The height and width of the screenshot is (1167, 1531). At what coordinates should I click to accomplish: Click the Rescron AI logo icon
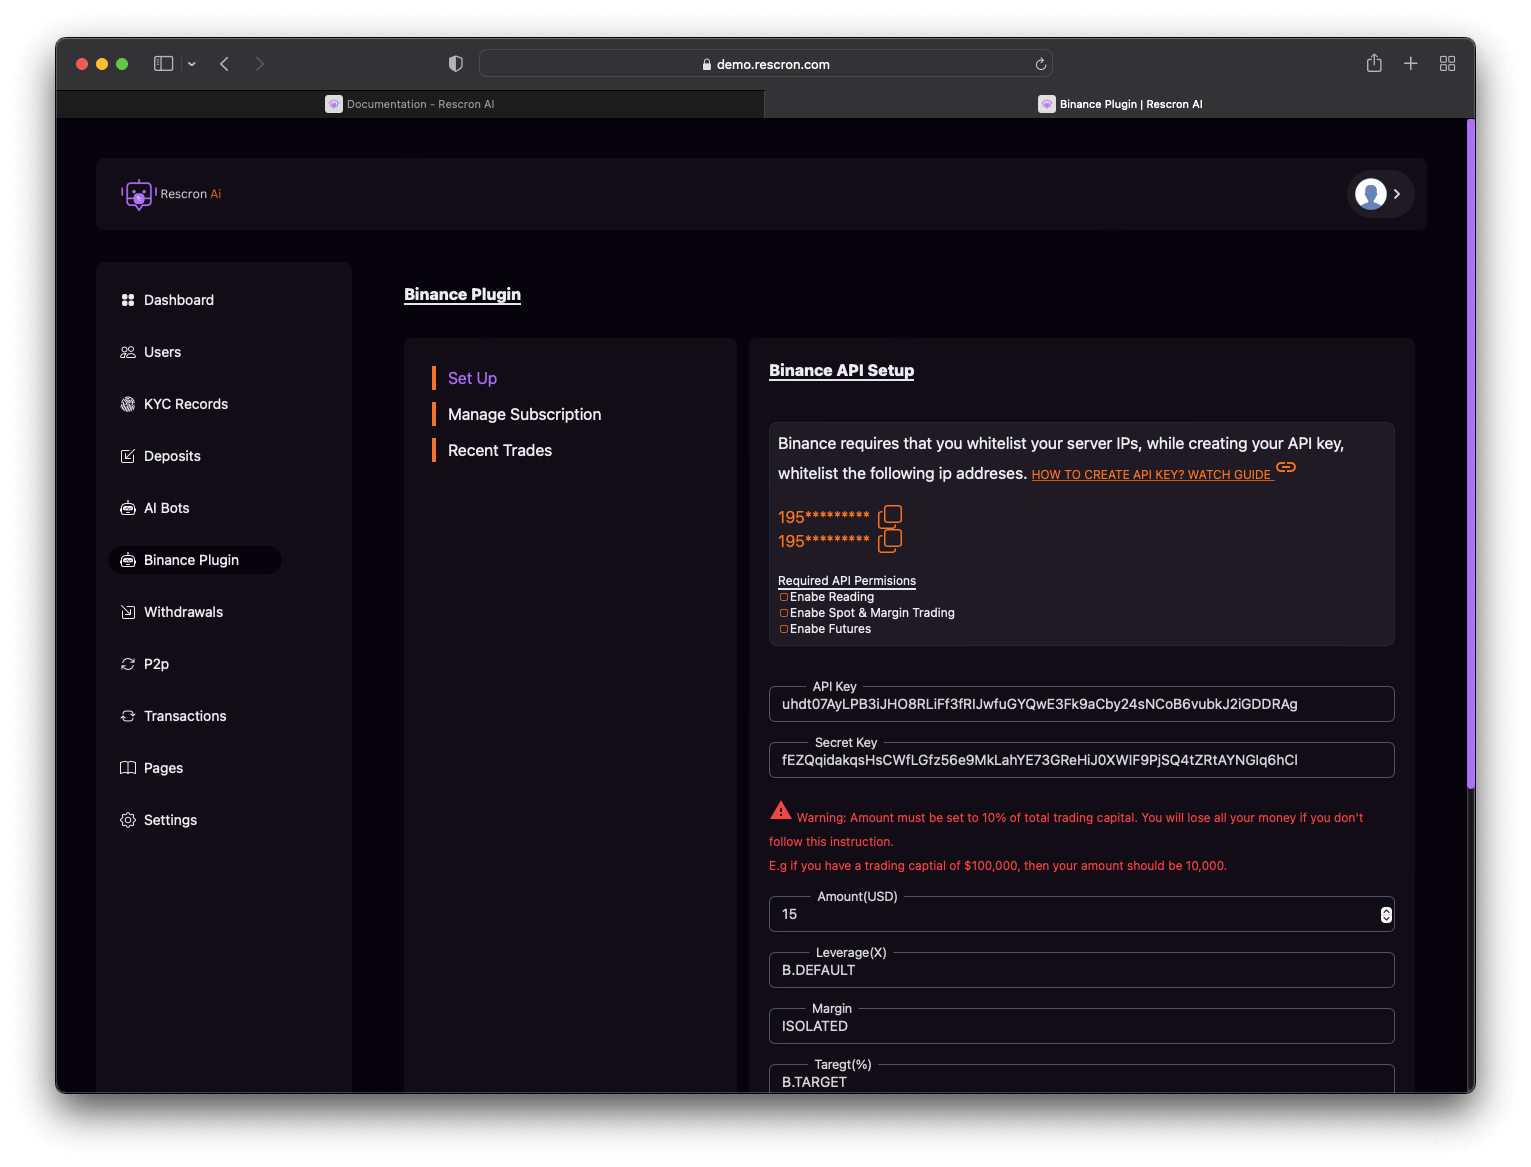pos(139,194)
